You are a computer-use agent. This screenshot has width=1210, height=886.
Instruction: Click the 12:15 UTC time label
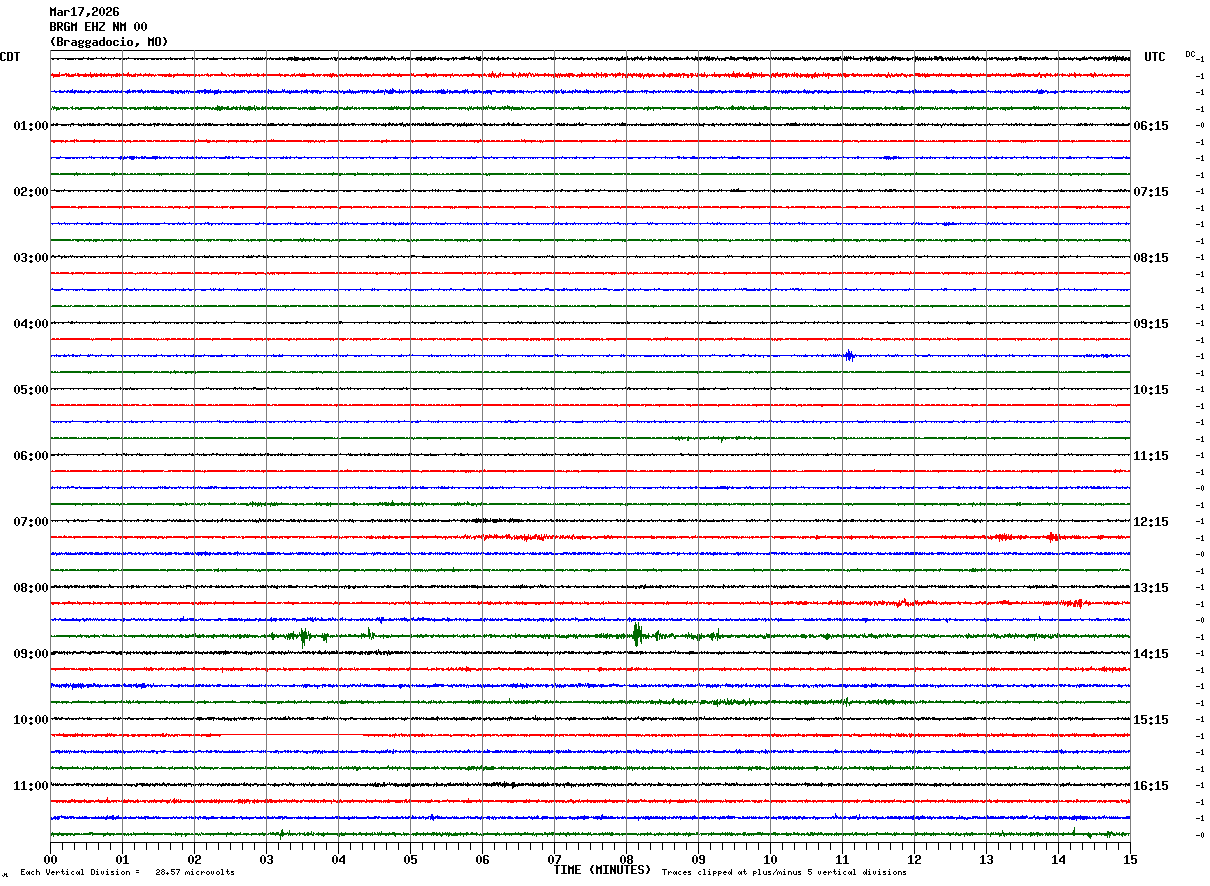click(1150, 521)
